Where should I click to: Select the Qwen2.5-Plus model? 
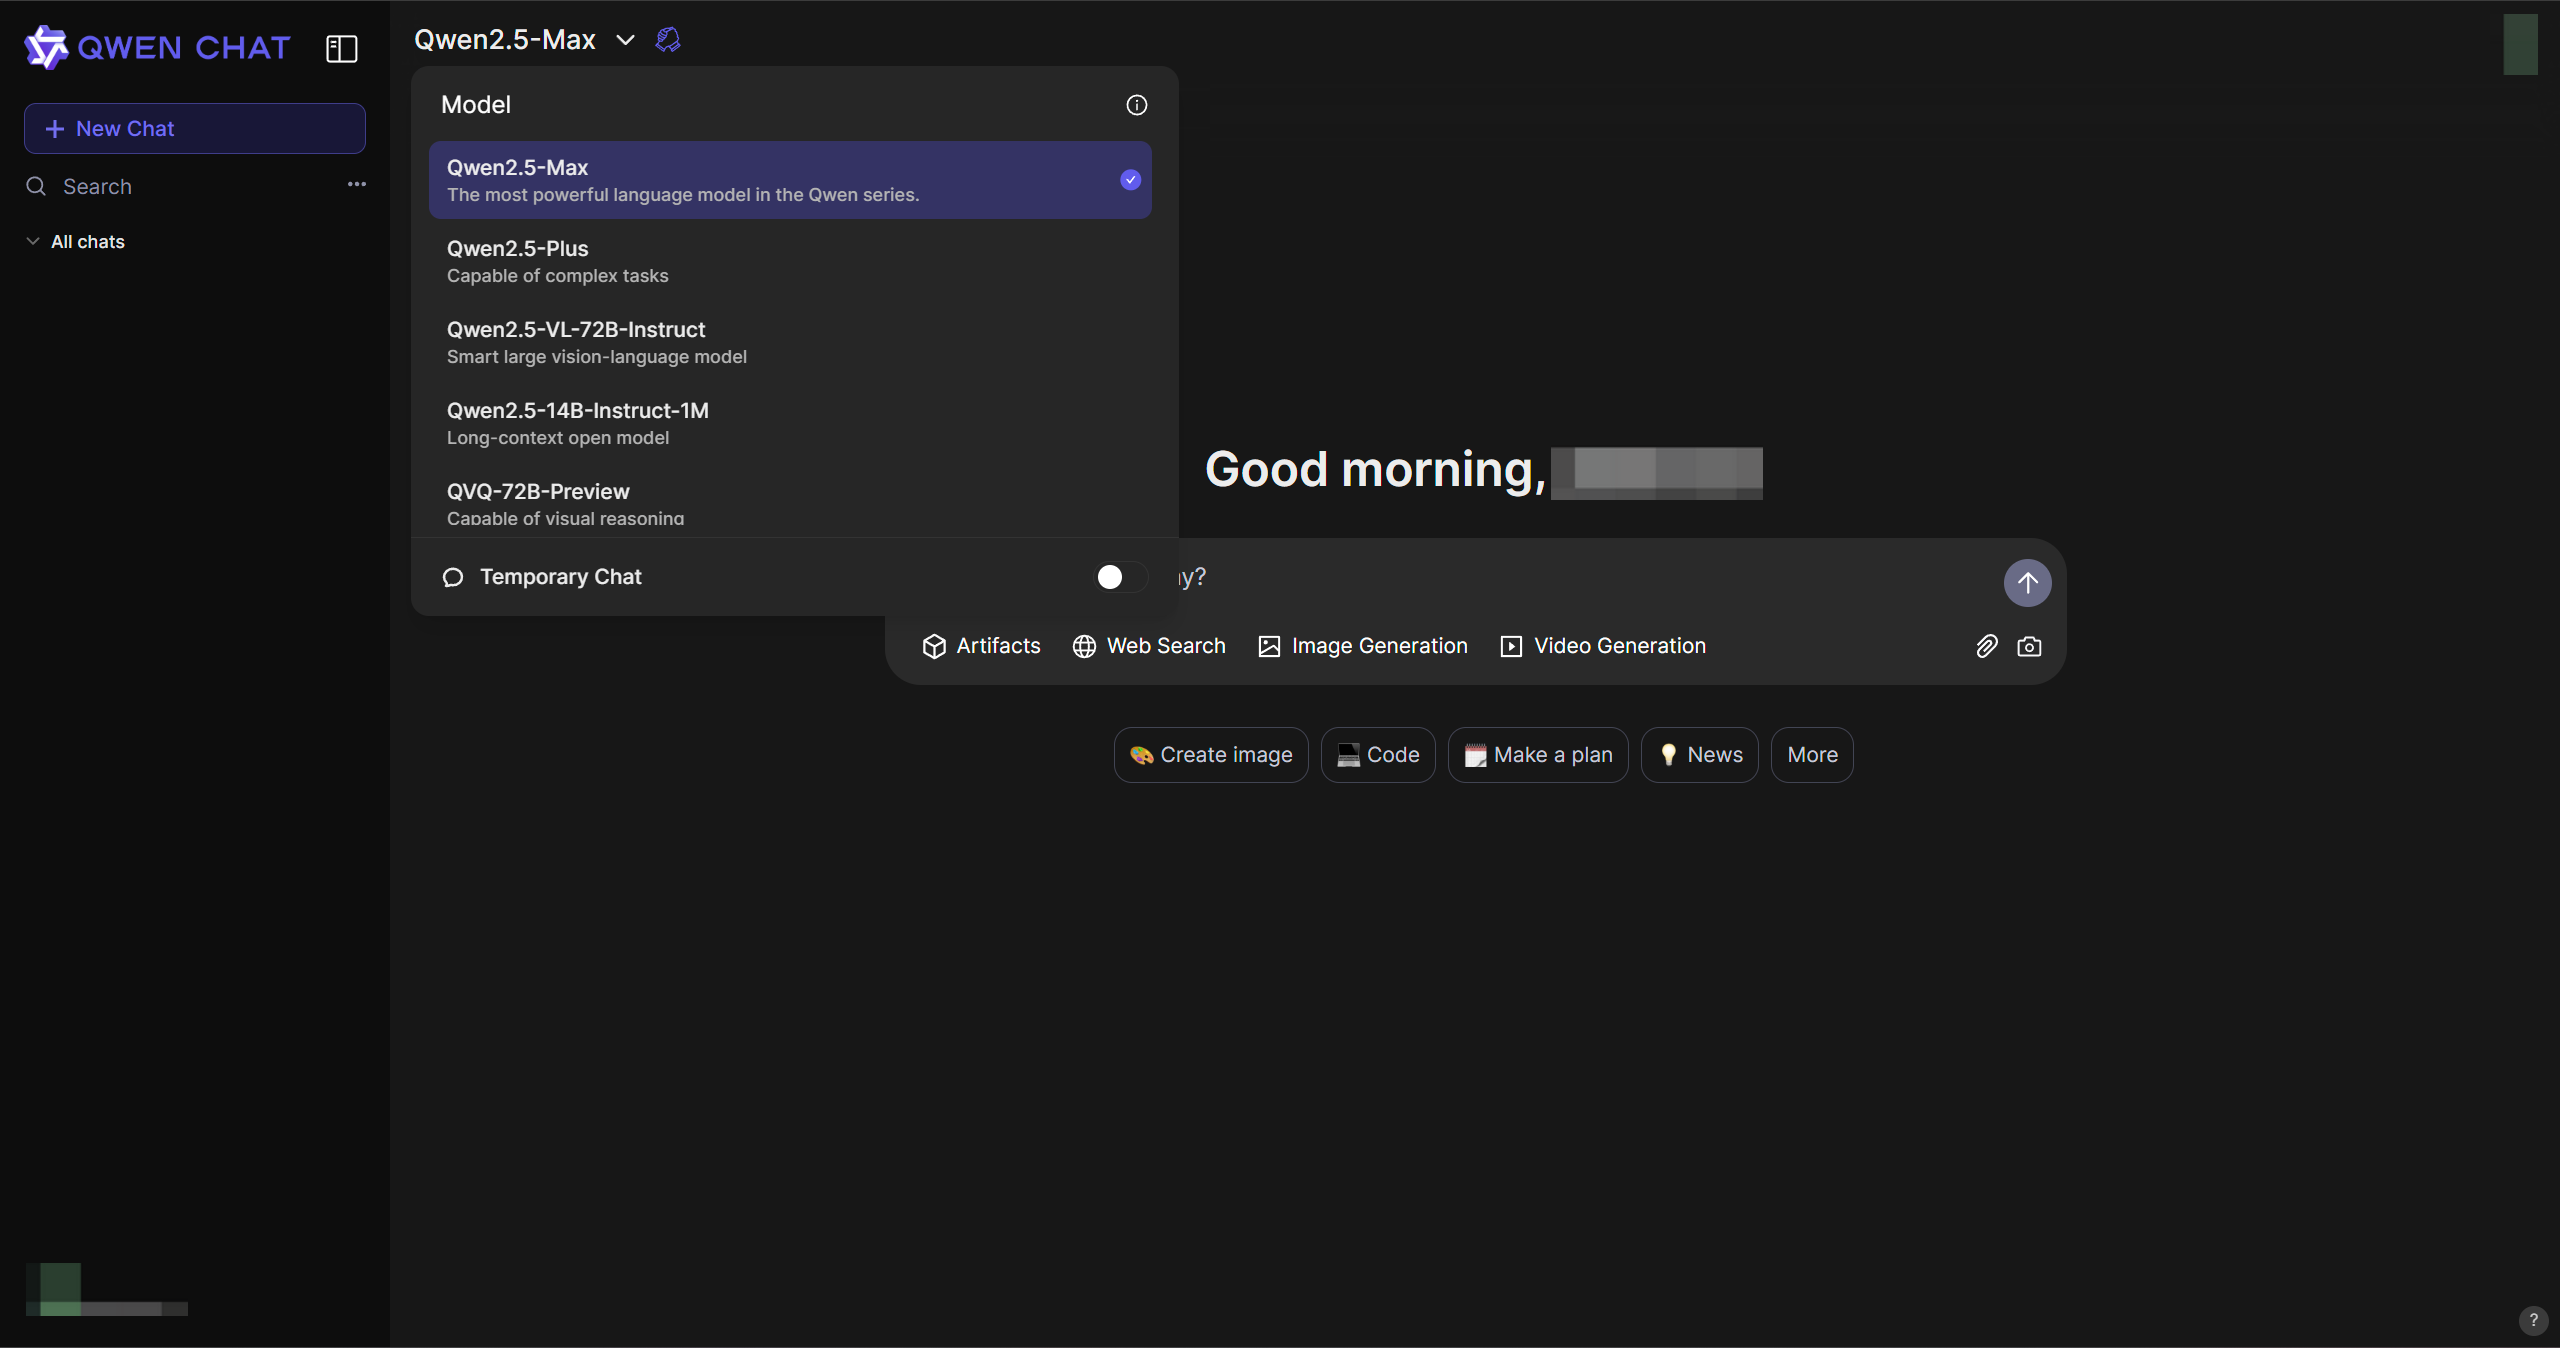(789, 261)
